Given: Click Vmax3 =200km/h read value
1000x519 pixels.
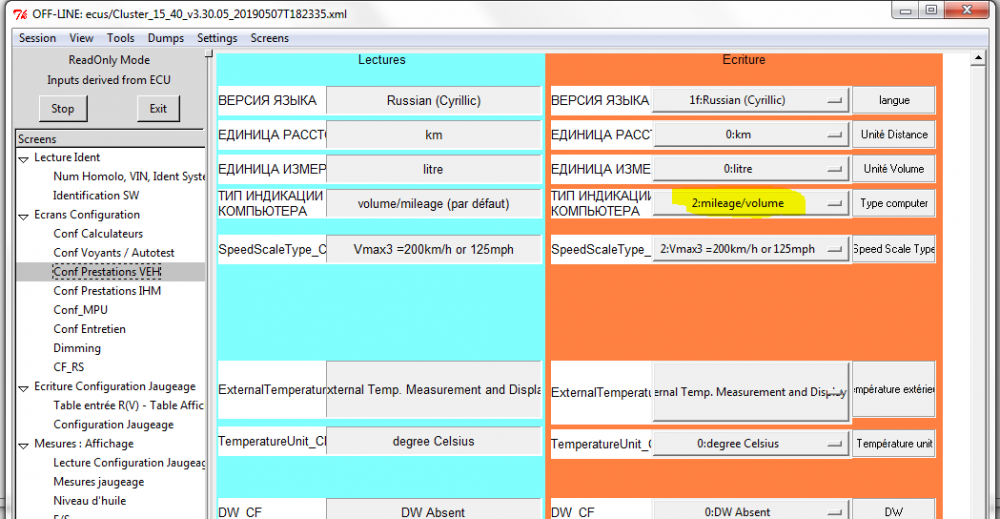Looking at the screenshot, I should (x=434, y=250).
